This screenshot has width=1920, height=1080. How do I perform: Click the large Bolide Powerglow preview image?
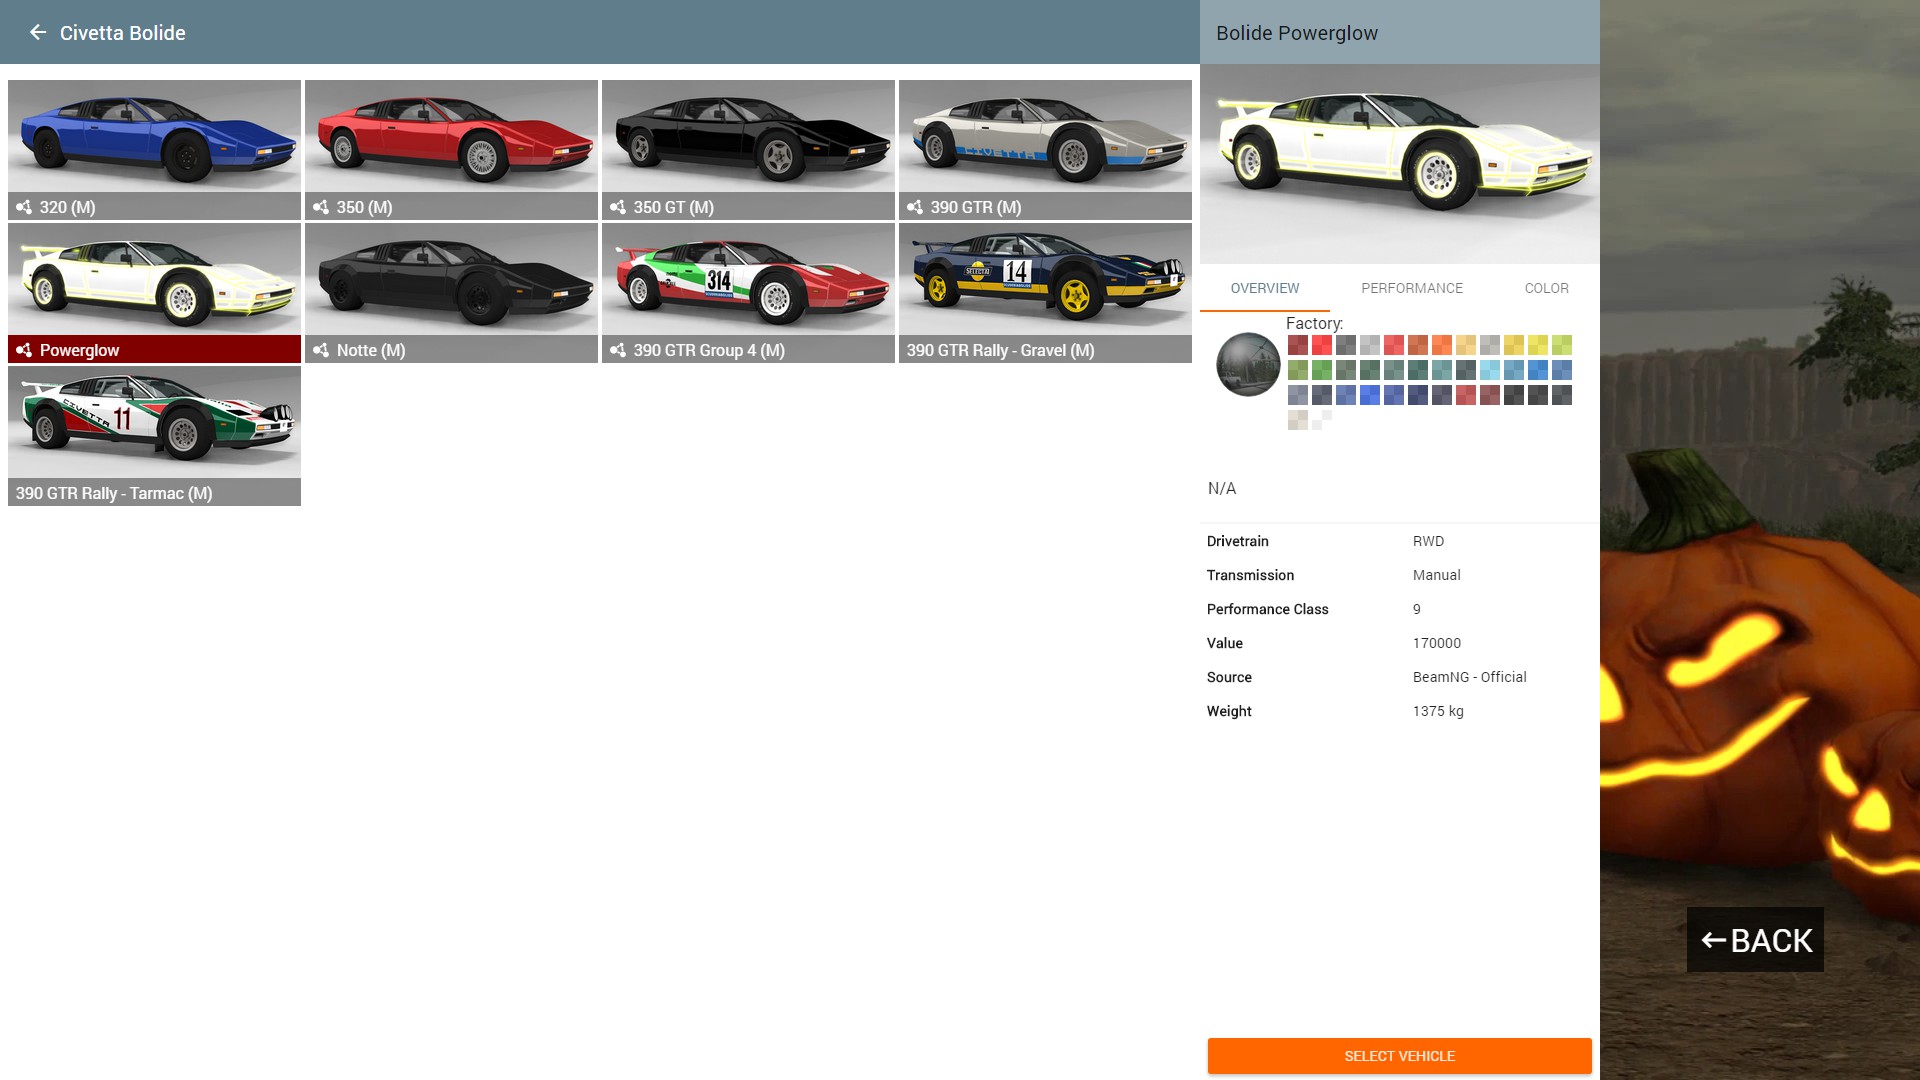1399,164
